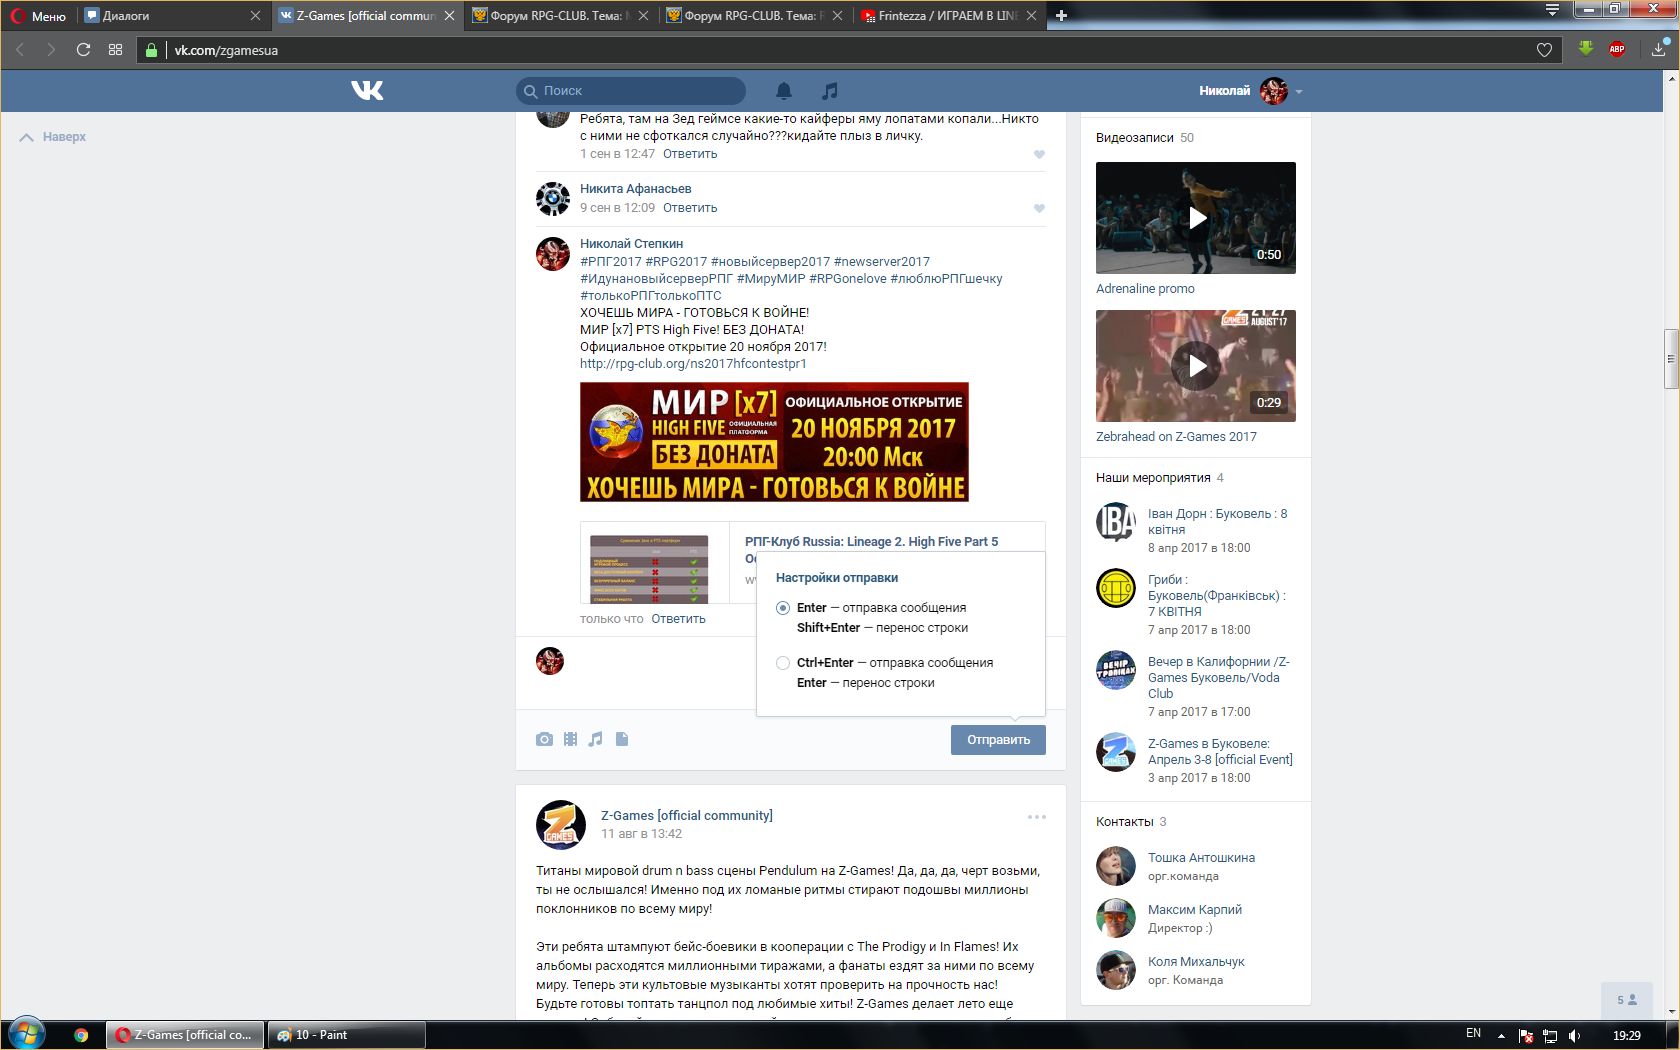1680x1050 pixels.
Task: Open the browser downloads panel
Action: click(x=1659, y=49)
